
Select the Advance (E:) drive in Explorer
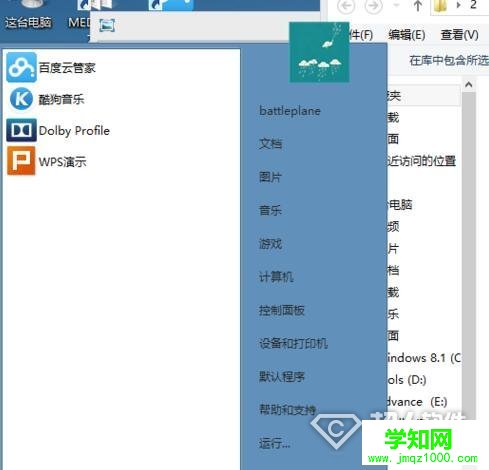coord(417,402)
